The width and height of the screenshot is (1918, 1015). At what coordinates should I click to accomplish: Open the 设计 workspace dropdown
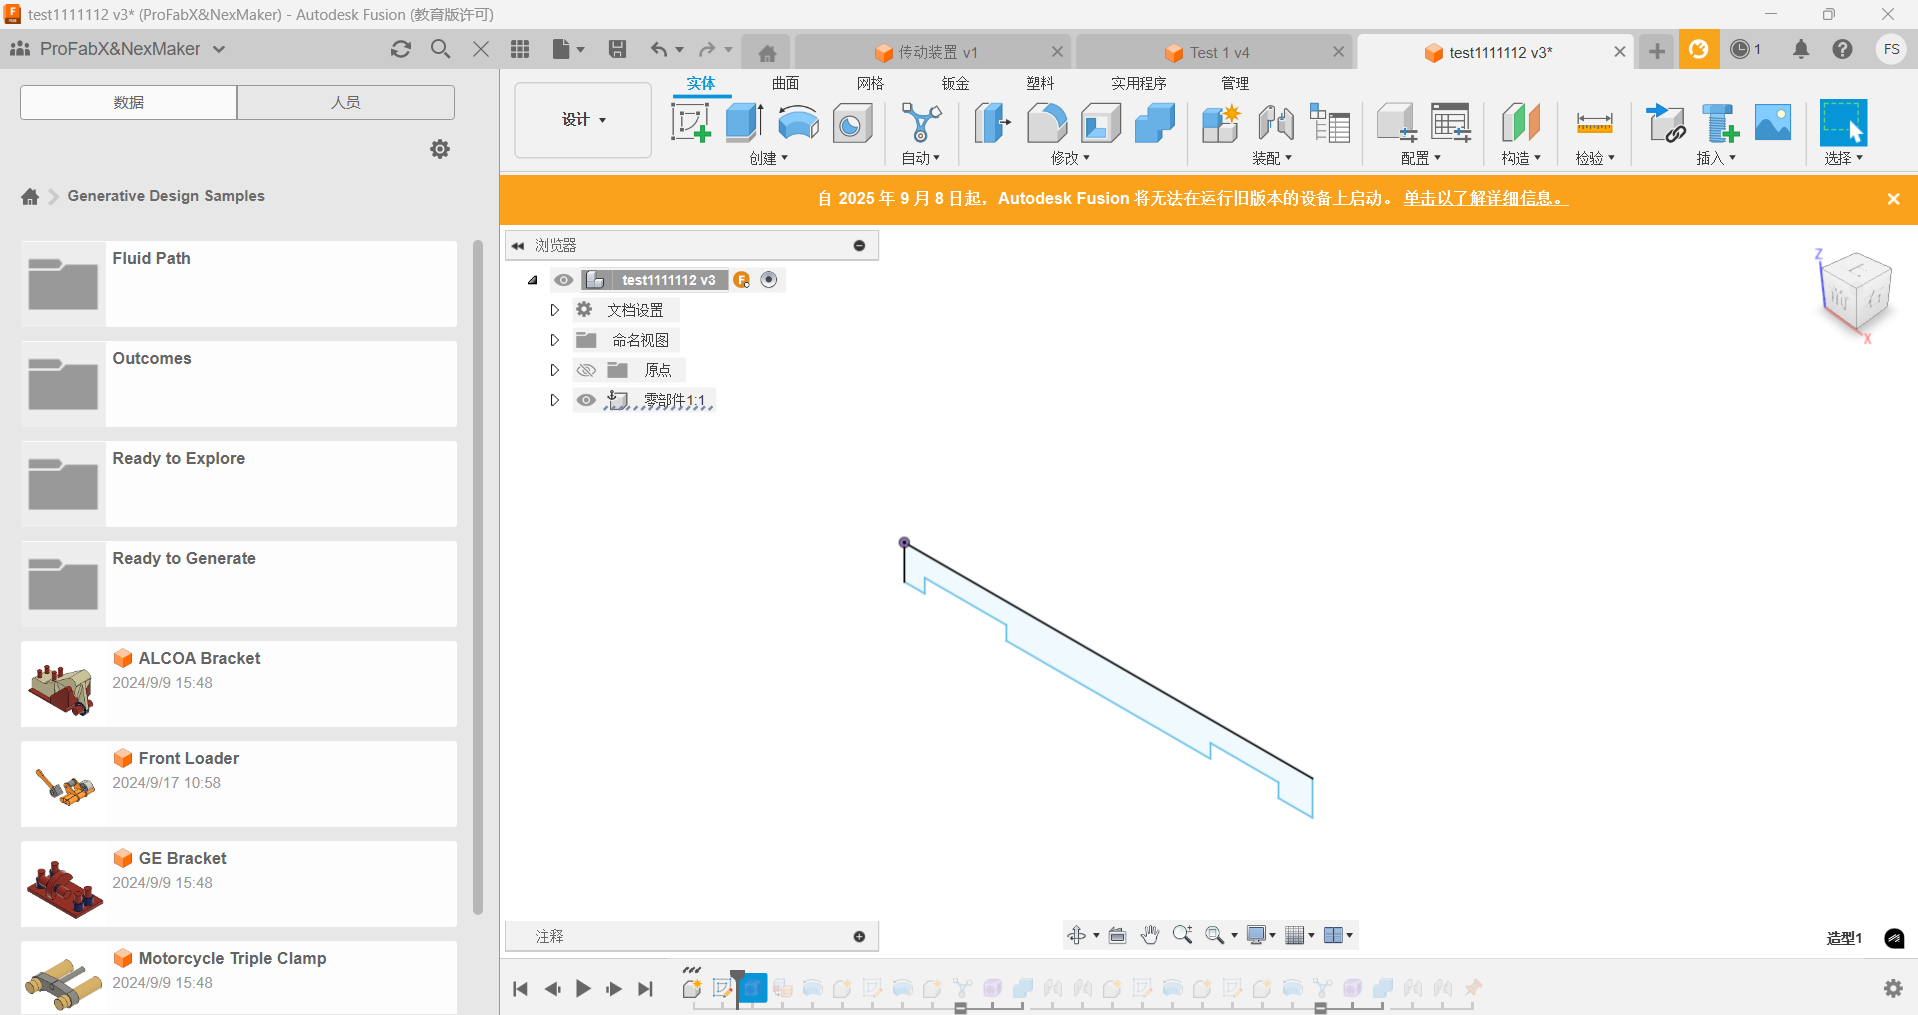[x=583, y=120]
